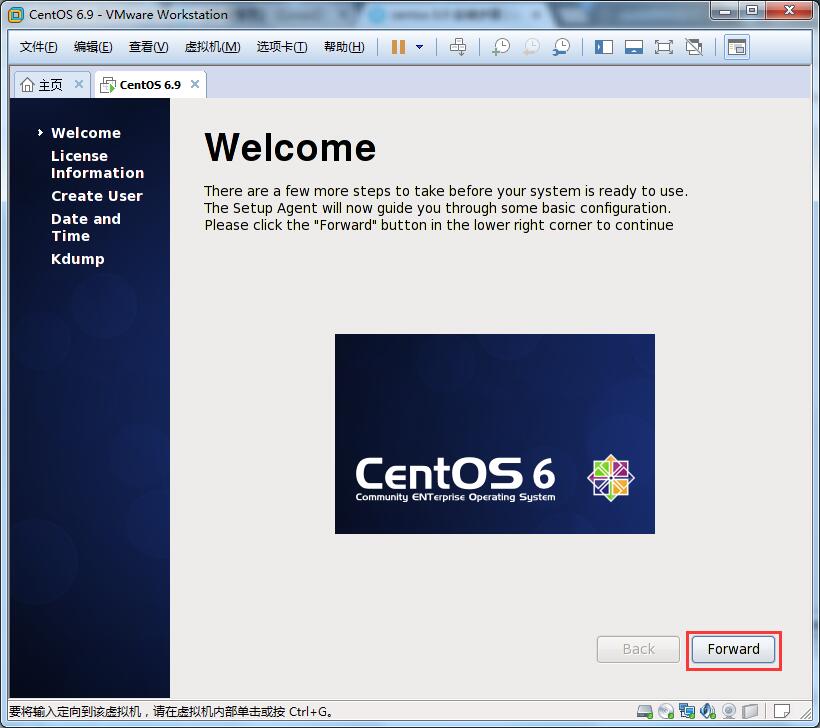Click the CD/DVD drive status icon
This screenshot has height=728, width=820.
tap(666, 711)
